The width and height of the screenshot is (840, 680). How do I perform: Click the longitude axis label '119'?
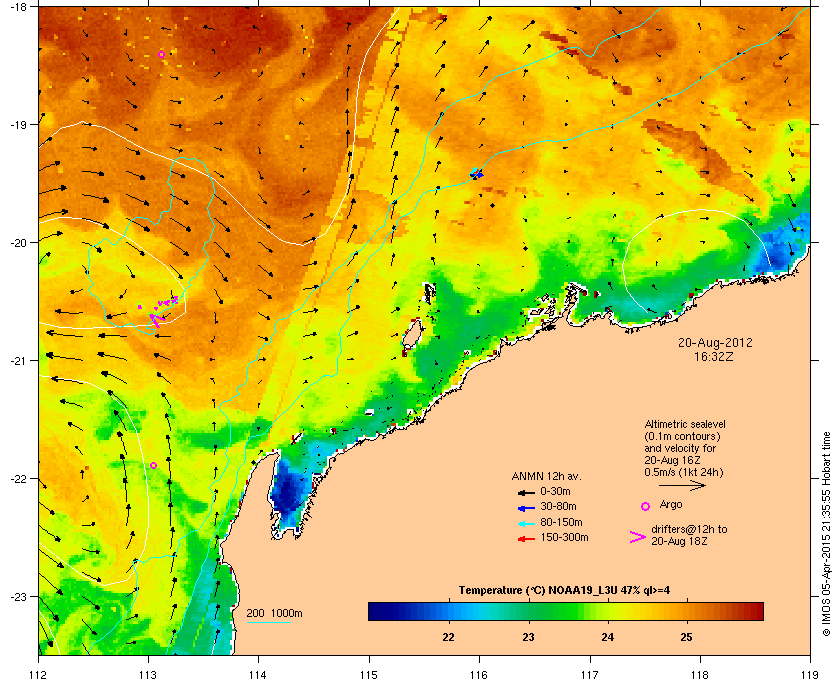point(810,674)
